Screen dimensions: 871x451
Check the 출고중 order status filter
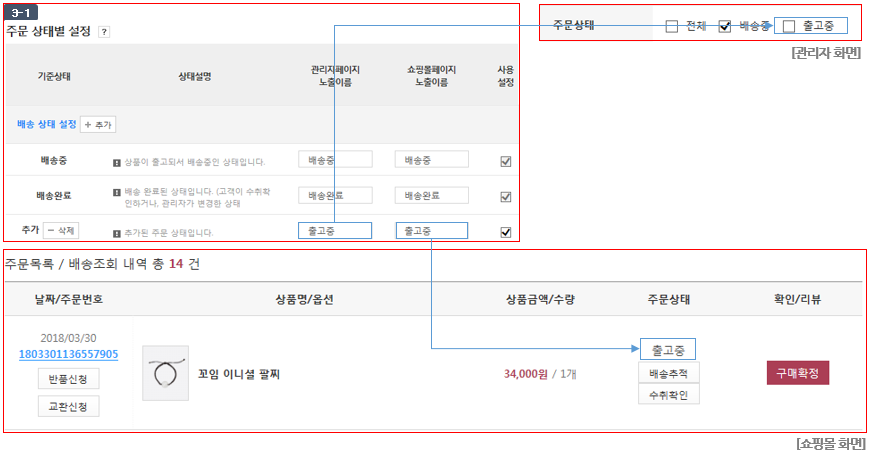pos(789,27)
